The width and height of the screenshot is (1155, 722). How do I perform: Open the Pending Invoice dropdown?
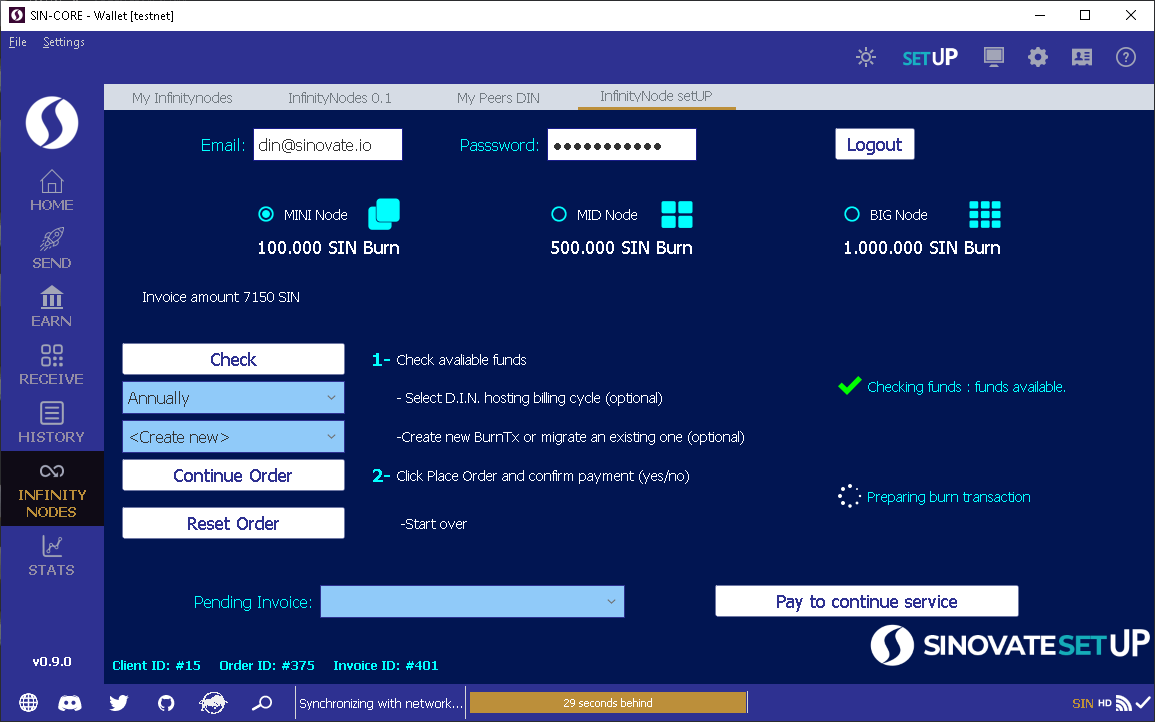[472, 601]
